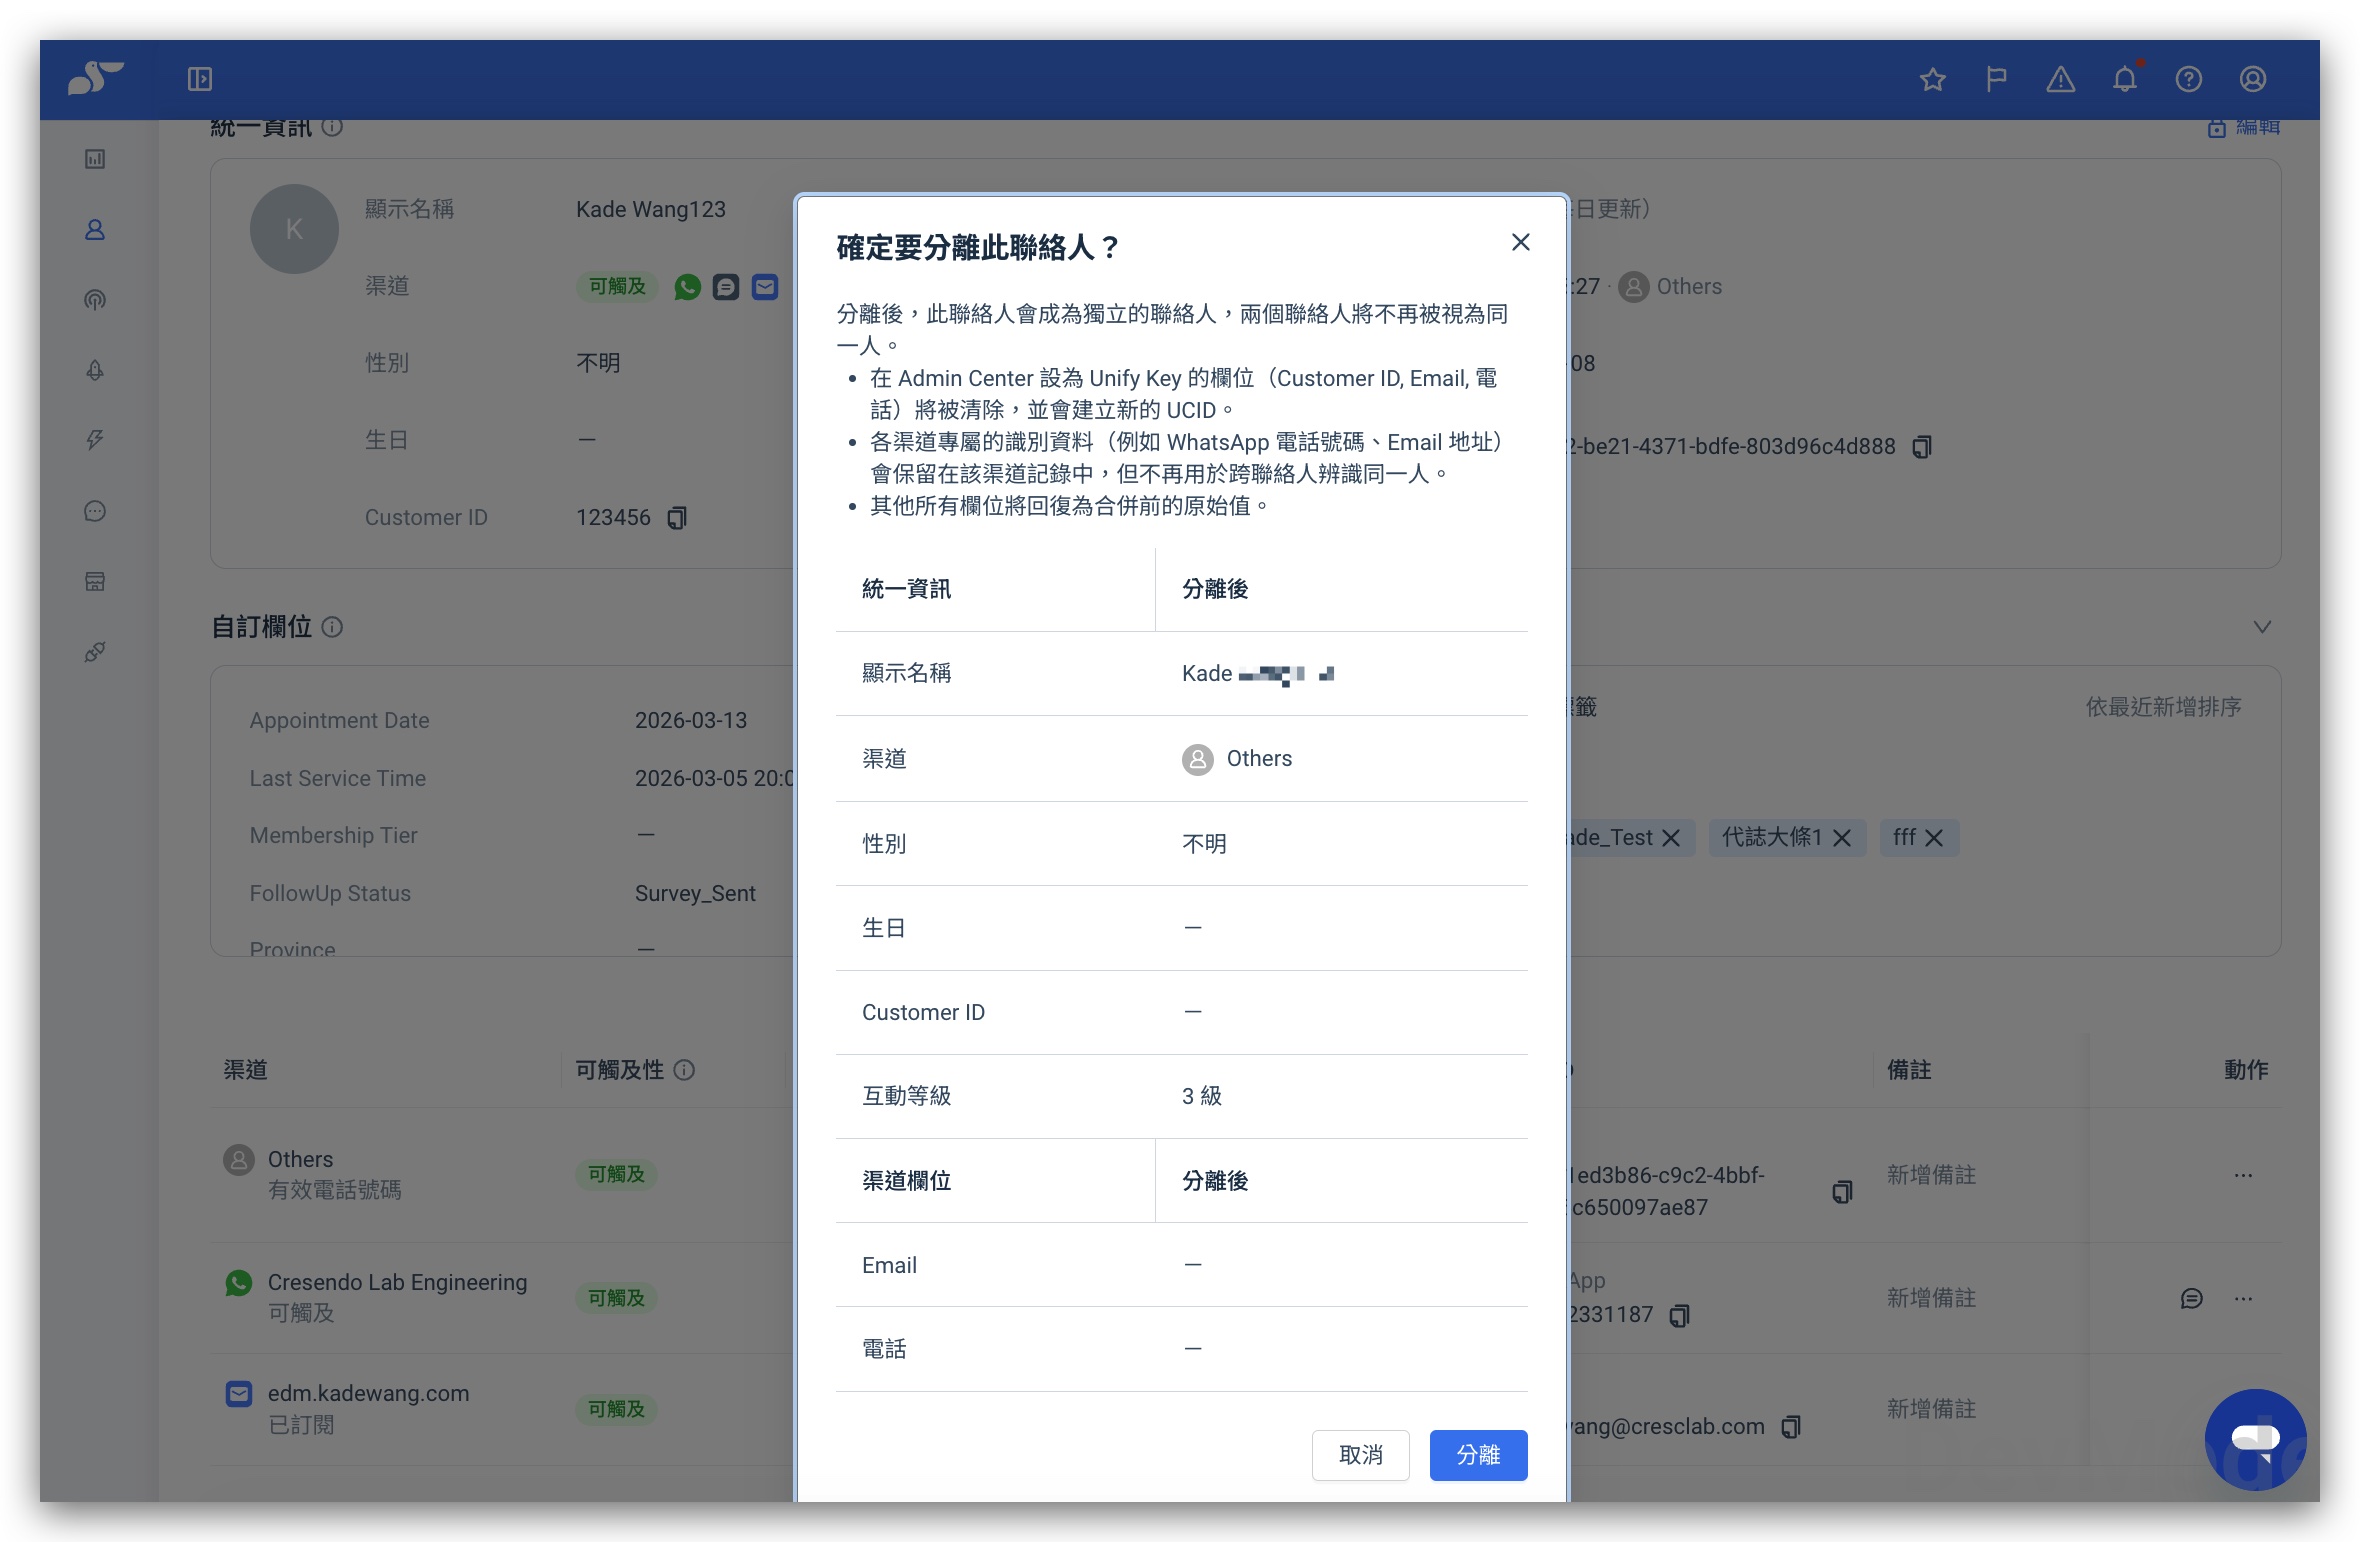Click the K avatar circle
The image size is (2360, 1542).
[x=294, y=229]
